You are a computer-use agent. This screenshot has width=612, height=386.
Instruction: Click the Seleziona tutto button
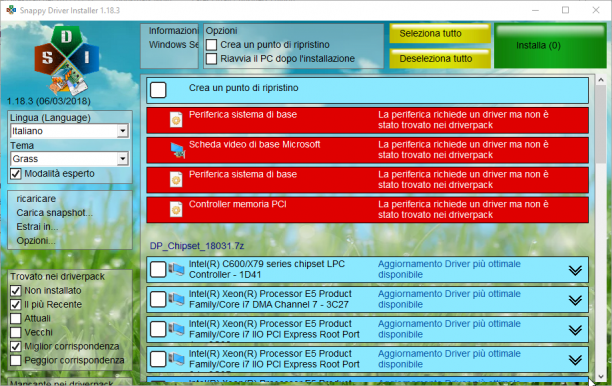440,34
